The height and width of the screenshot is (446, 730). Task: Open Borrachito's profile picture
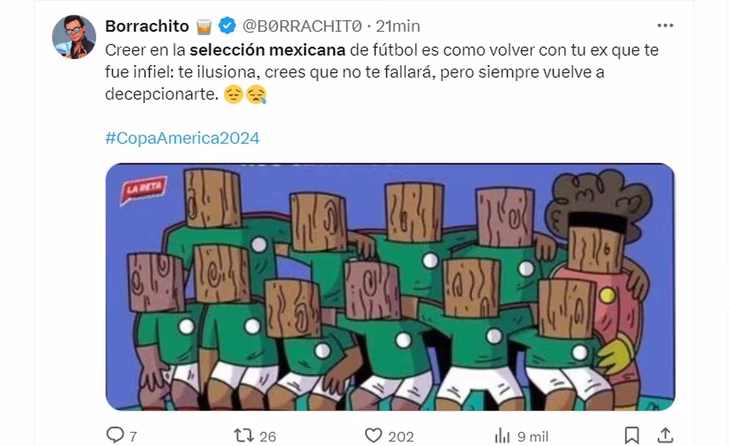pos(74,37)
